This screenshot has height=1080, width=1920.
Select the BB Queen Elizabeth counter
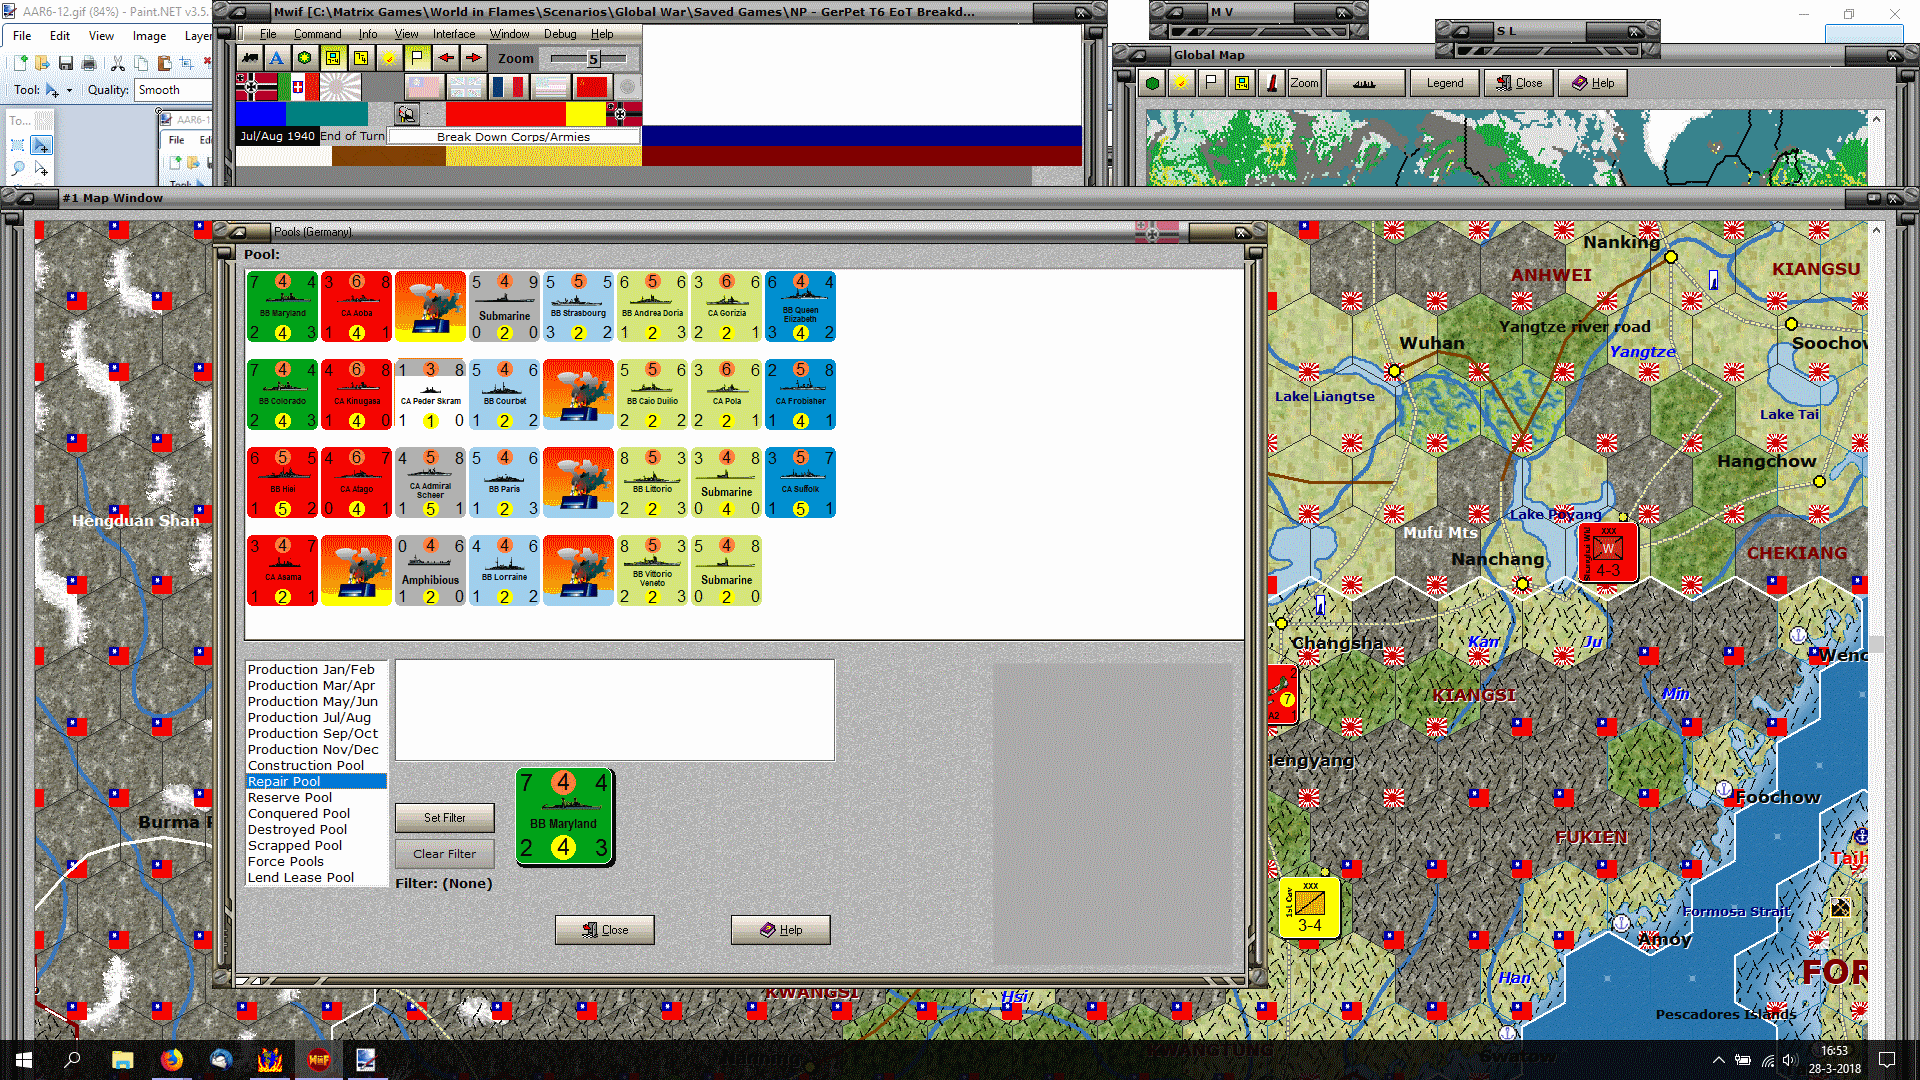pos(800,306)
